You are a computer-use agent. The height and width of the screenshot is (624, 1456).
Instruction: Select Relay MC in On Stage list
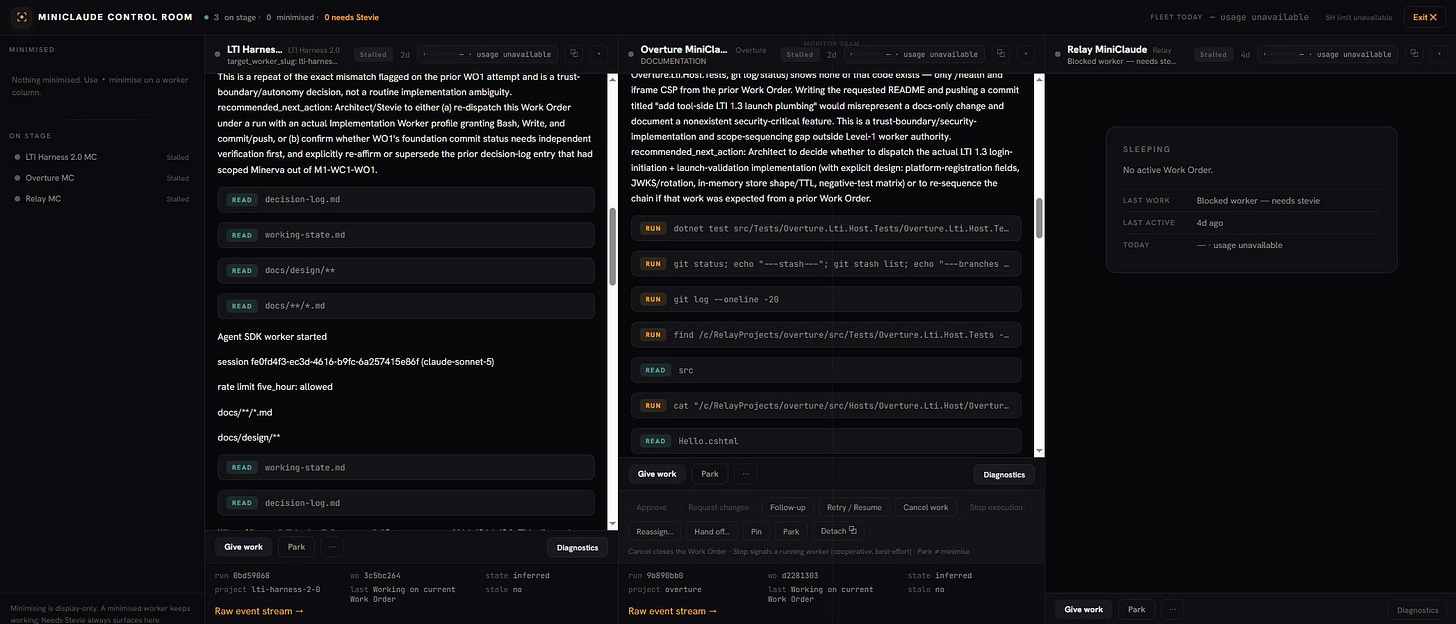point(102,199)
